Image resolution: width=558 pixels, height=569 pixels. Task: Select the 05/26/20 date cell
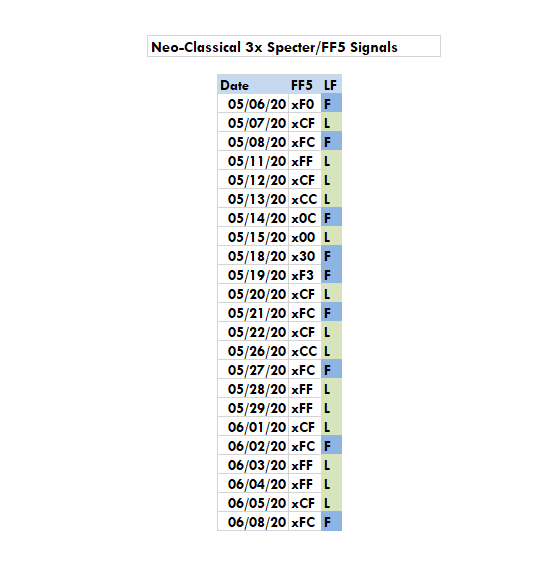[x=253, y=351]
